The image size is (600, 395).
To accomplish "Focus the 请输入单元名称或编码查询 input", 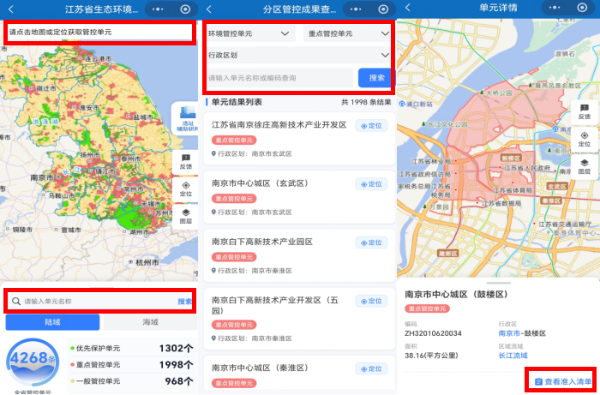I will point(280,78).
